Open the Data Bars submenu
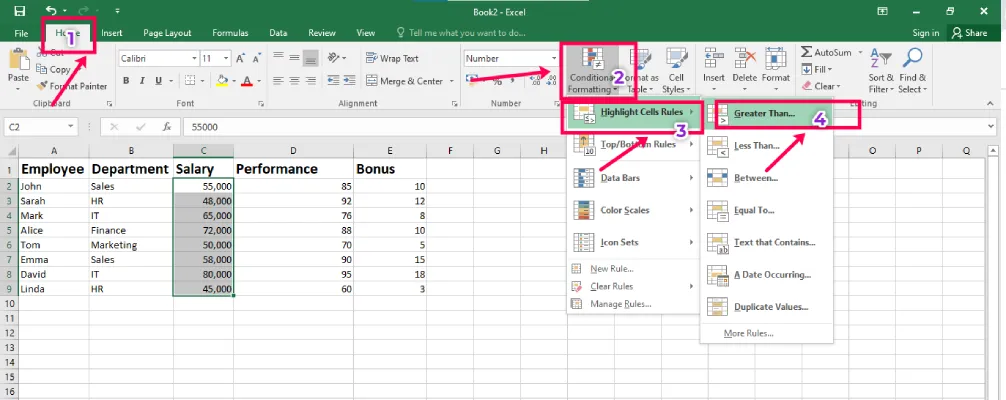This screenshot has width=1006, height=400. (x=633, y=177)
